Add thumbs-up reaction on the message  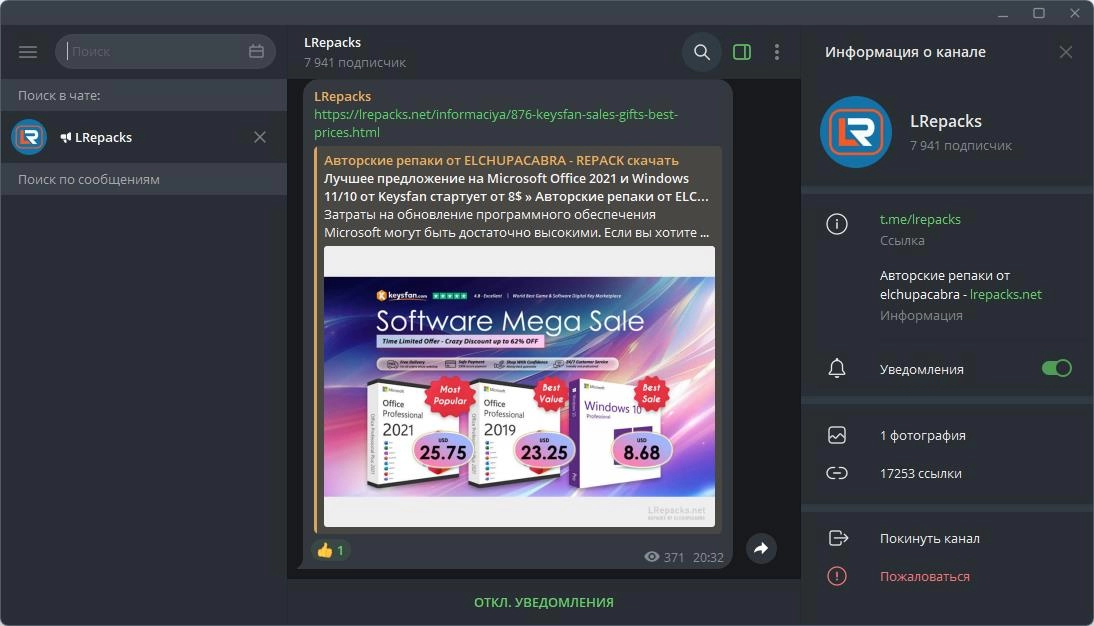[330, 550]
